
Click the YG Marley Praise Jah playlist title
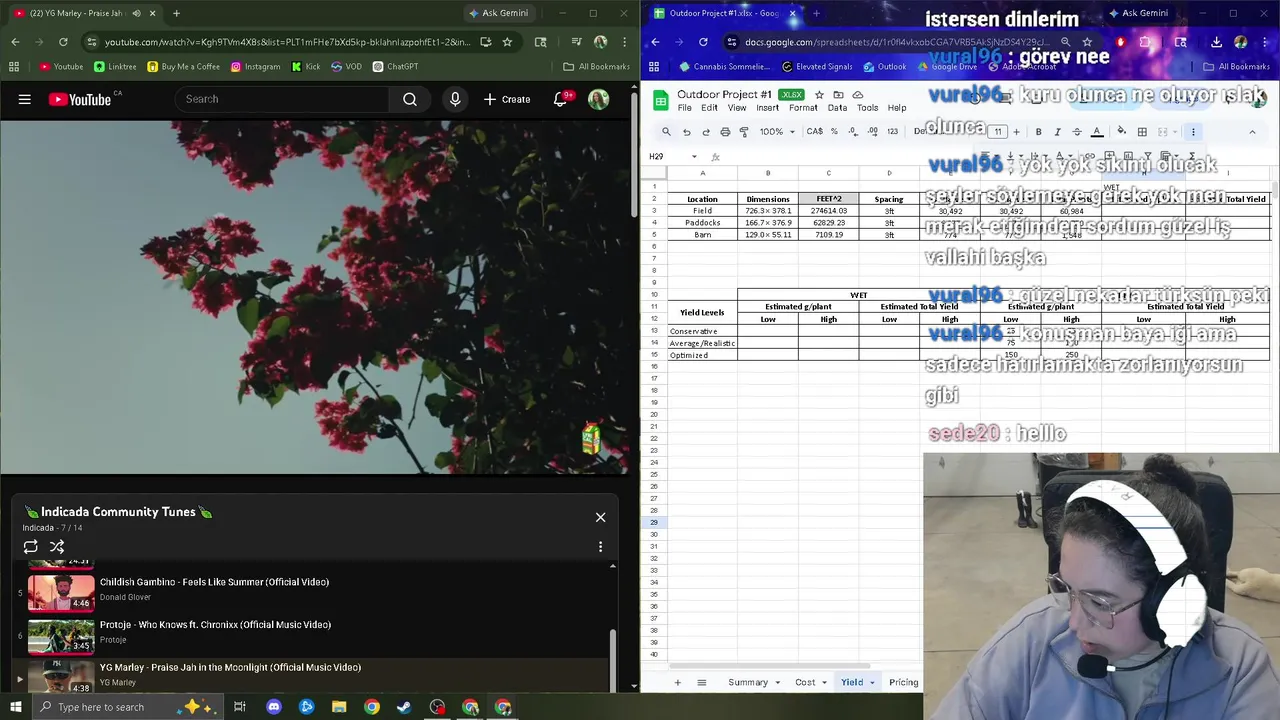pyautogui.click(x=230, y=667)
